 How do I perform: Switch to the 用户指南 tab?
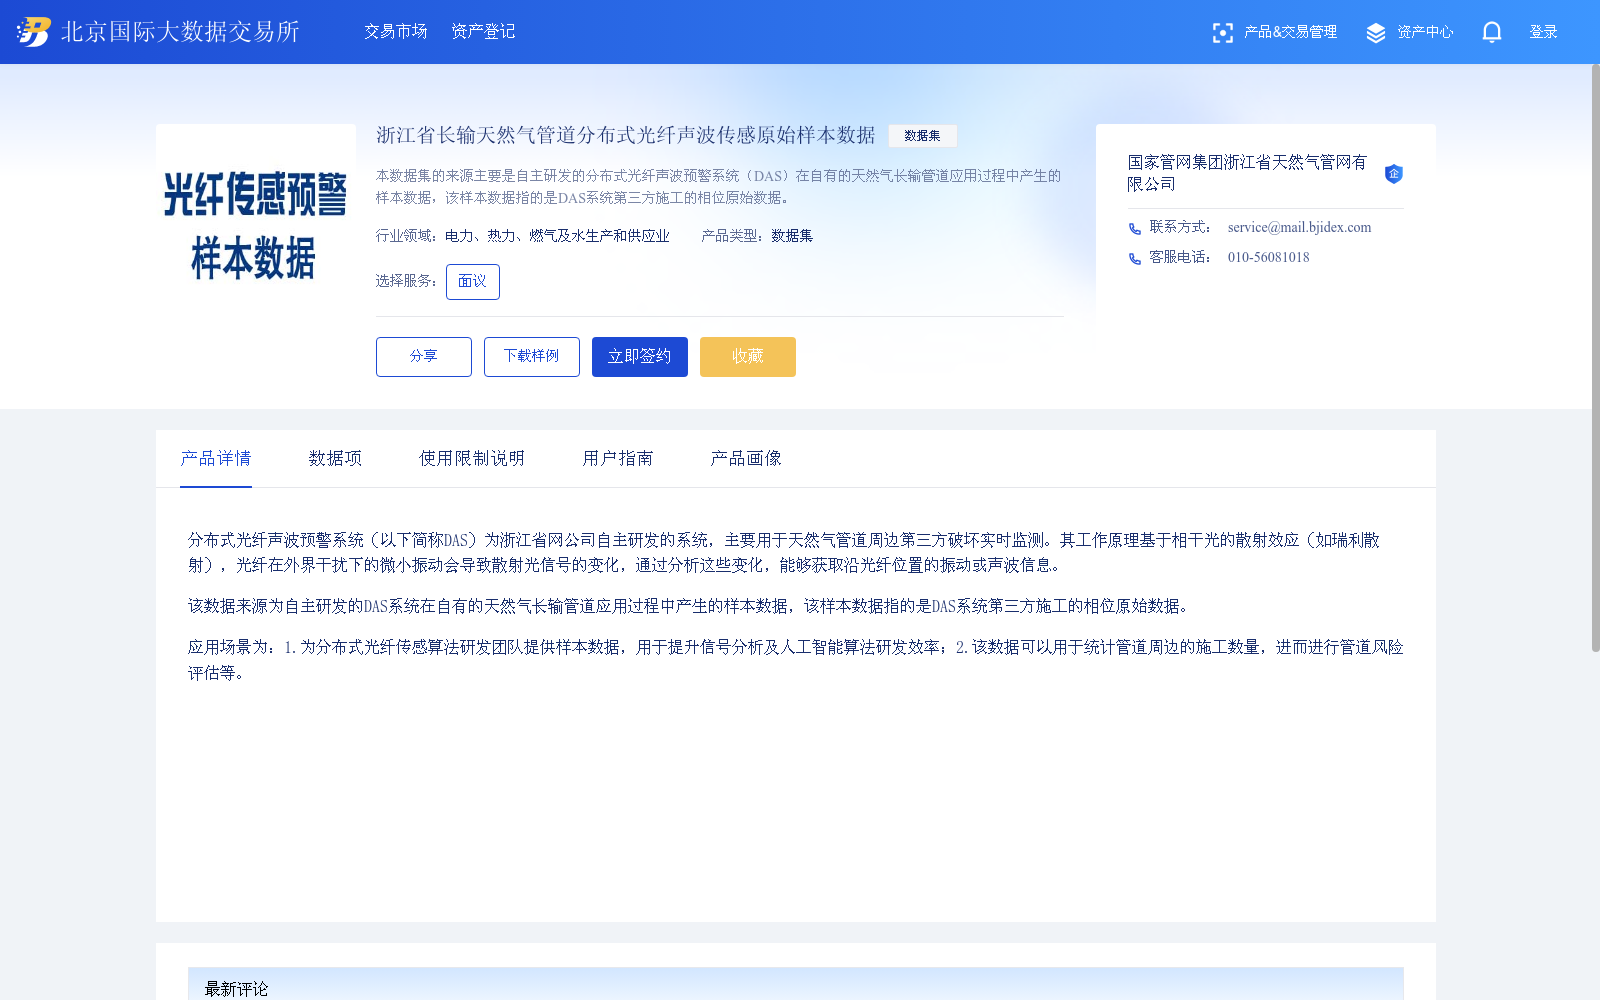(x=618, y=458)
